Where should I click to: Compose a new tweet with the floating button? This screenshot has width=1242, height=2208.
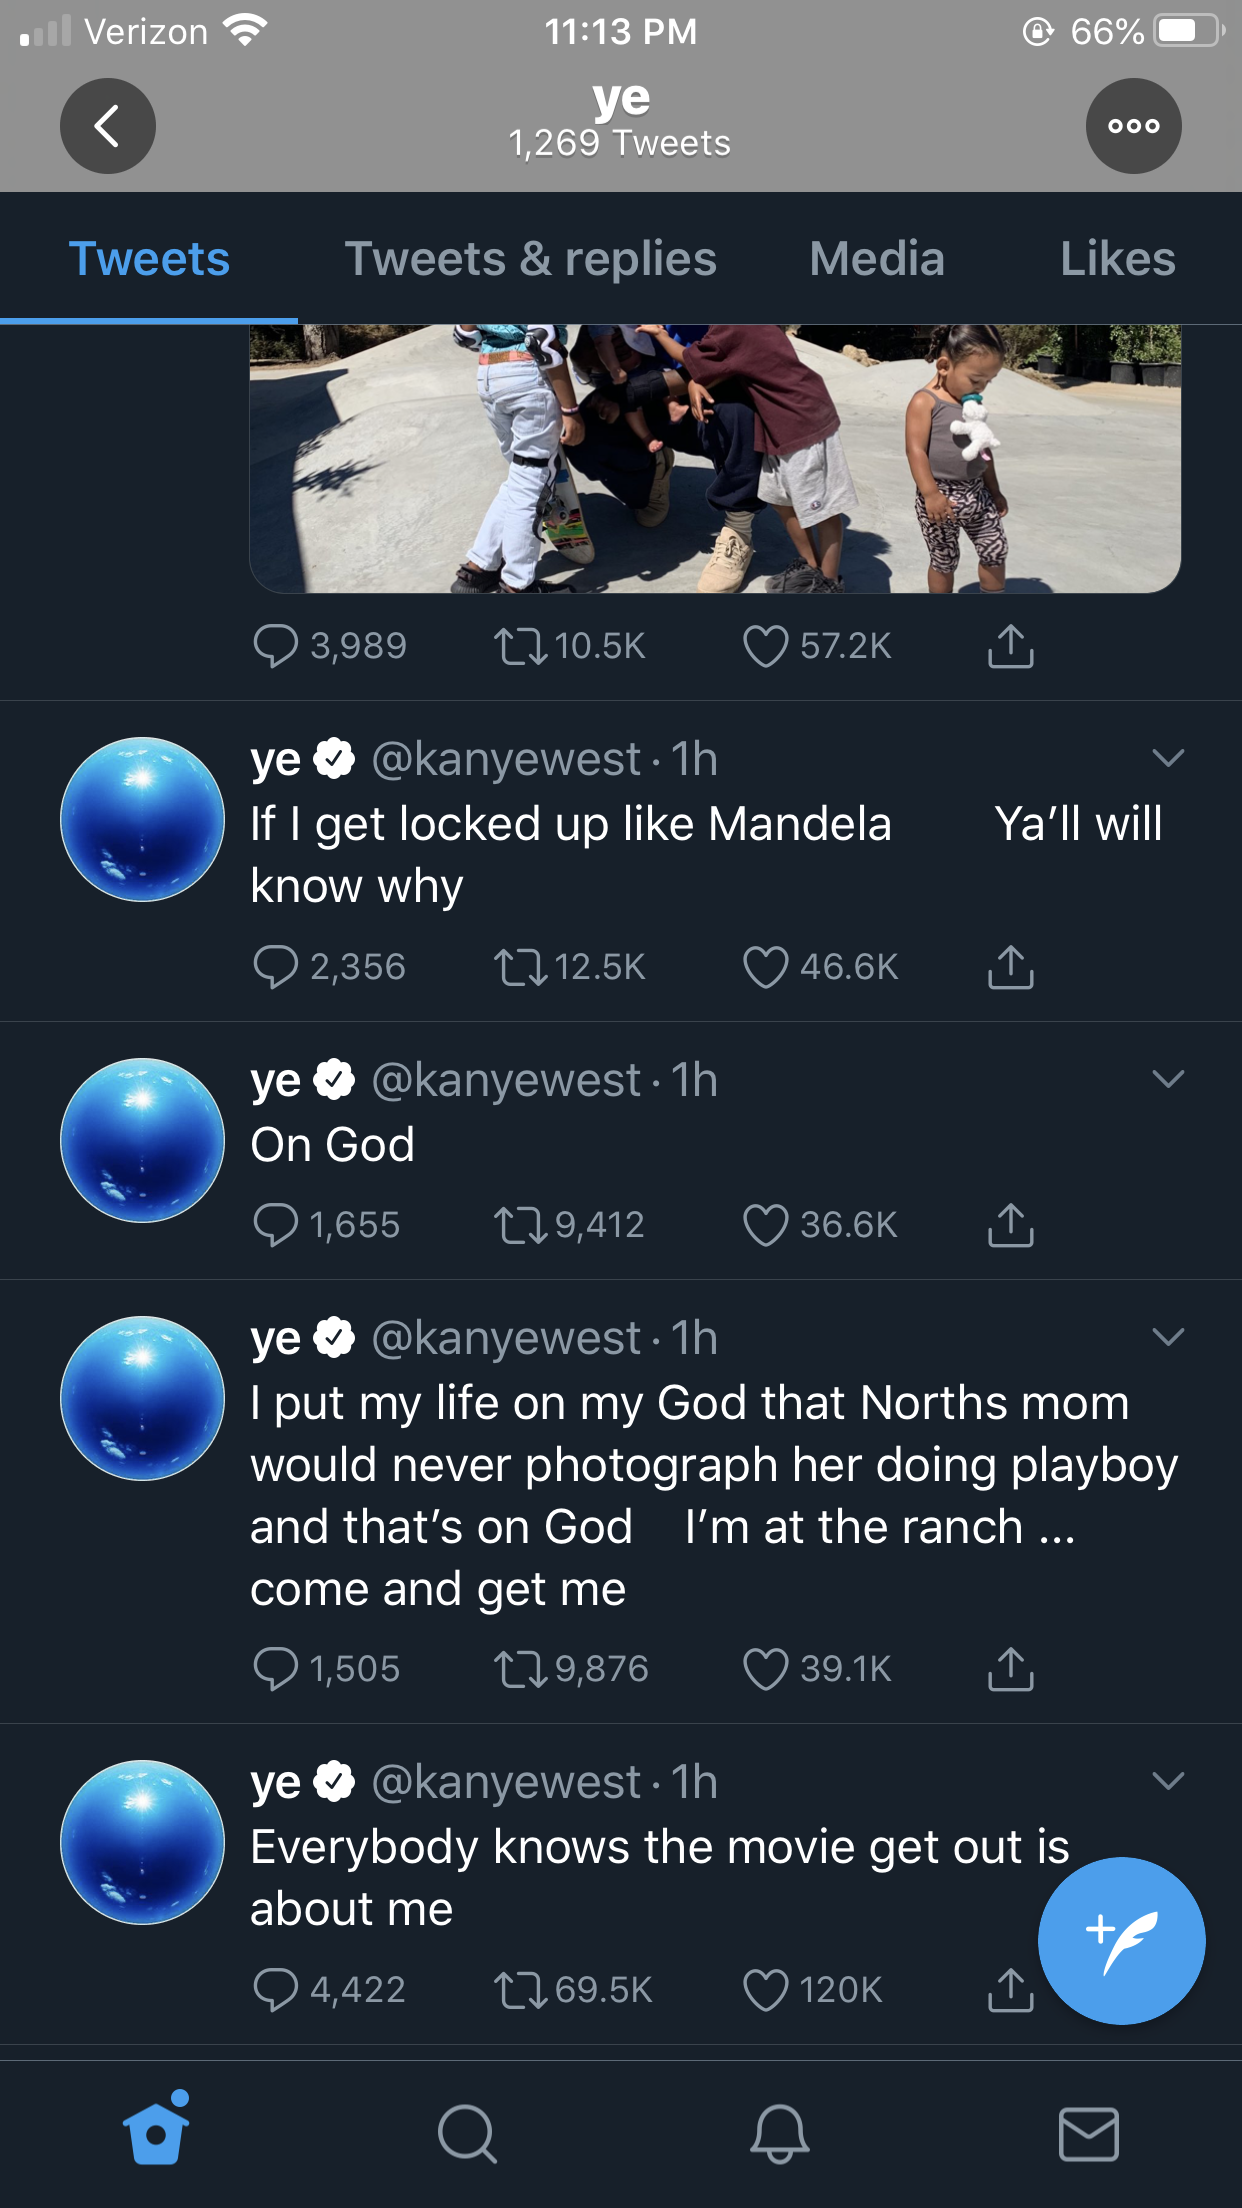coord(1121,1940)
